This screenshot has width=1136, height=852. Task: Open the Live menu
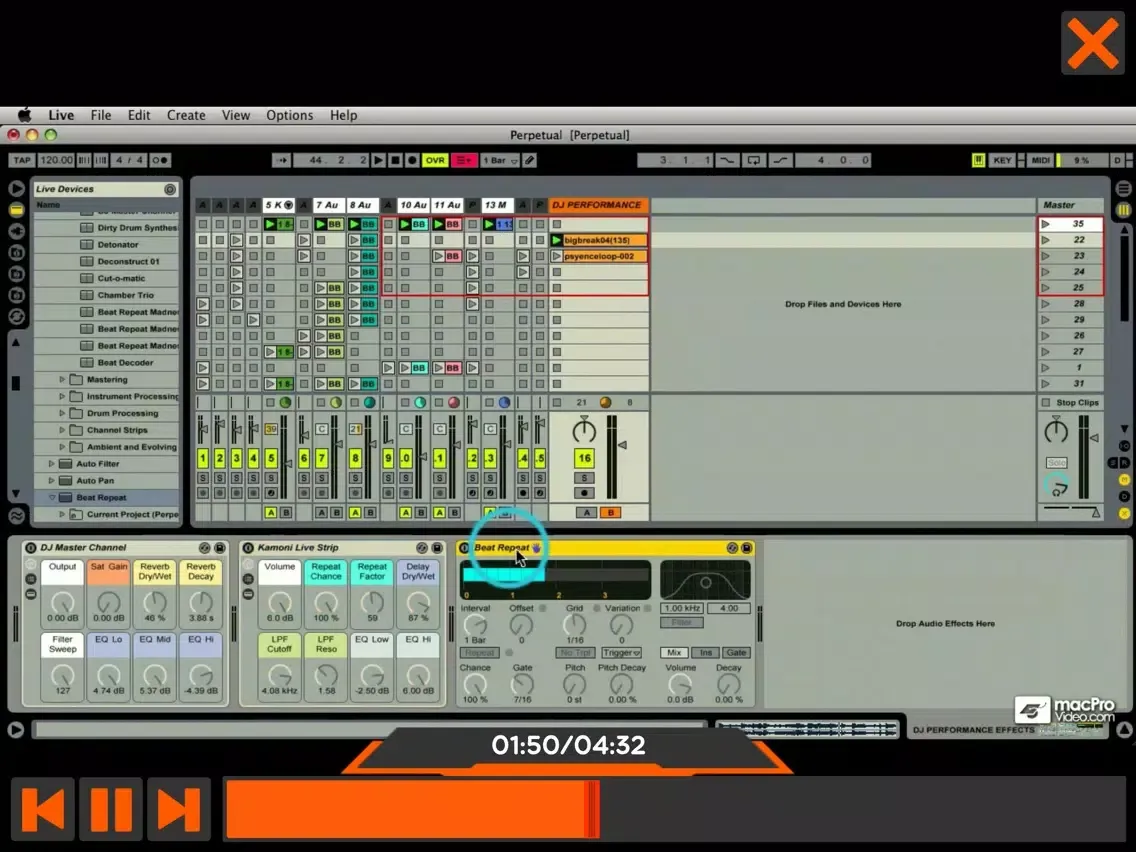coord(61,115)
